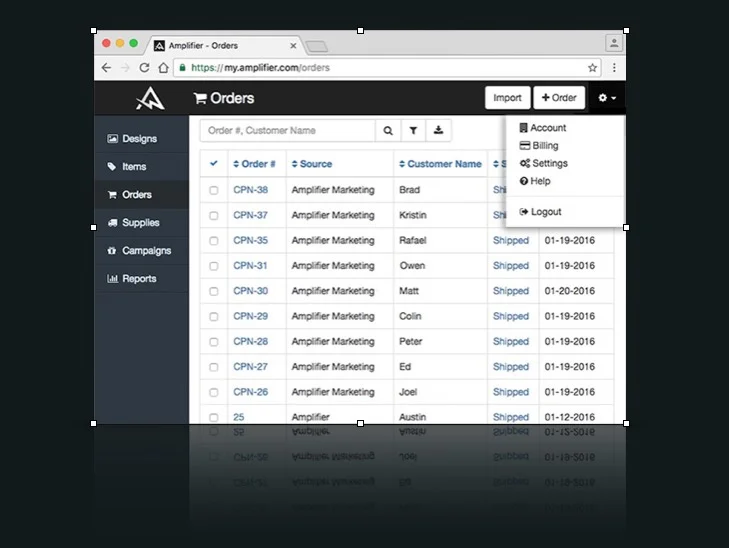Viewport: 729px width, 548px height.
Task: Click customer name Peter
Action: click(x=411, y=341)
